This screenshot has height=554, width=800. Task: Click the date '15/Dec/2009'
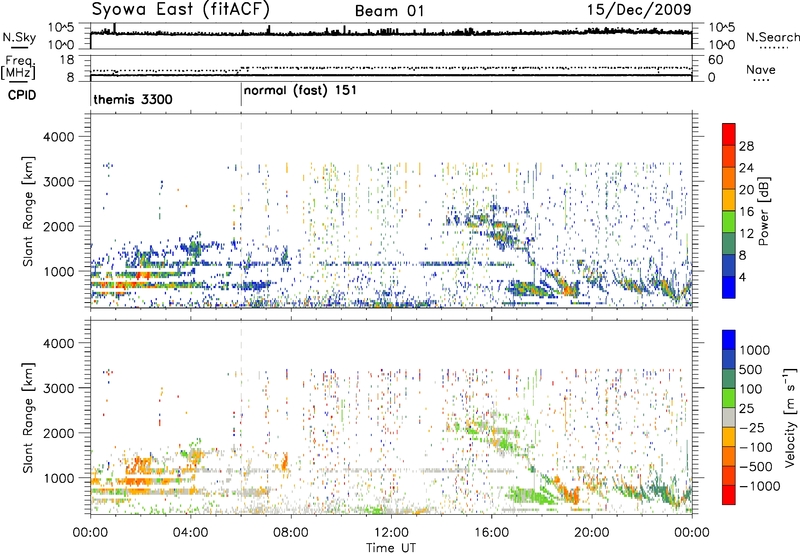639,10
